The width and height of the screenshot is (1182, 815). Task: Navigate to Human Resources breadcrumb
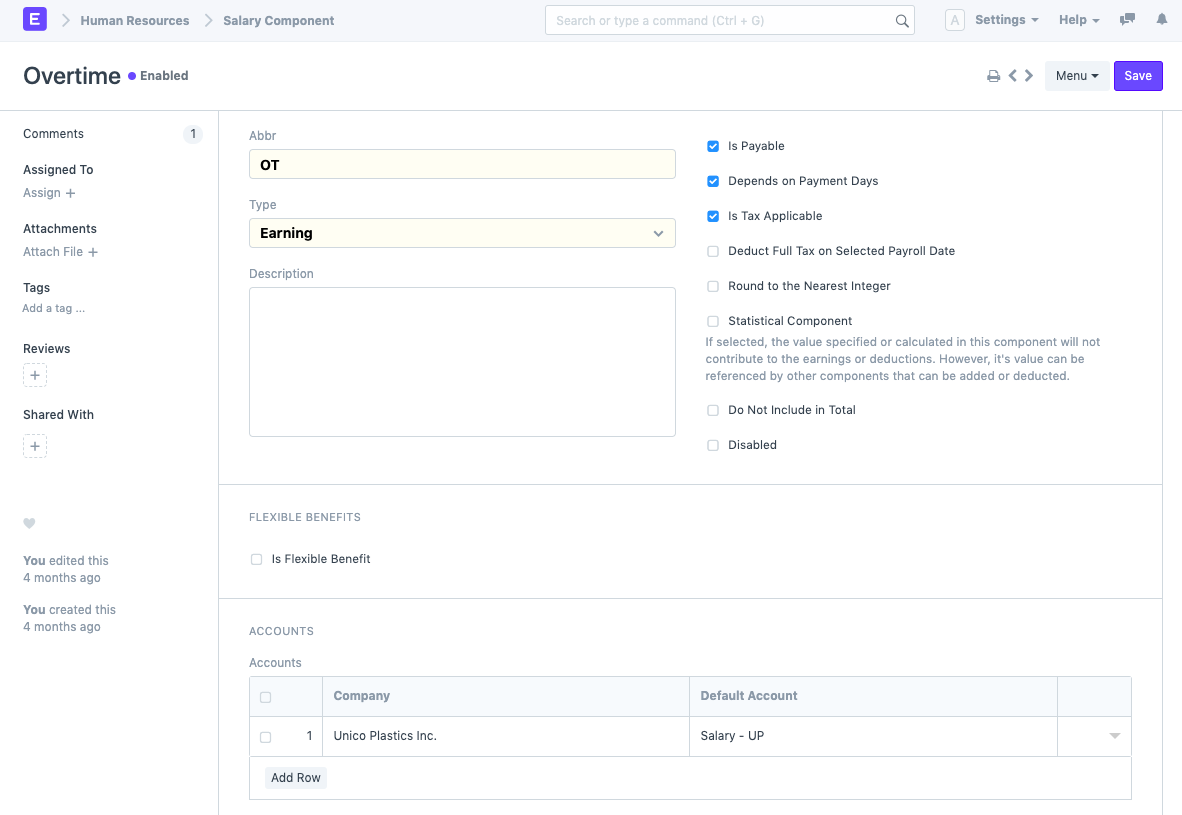point(135,20)
